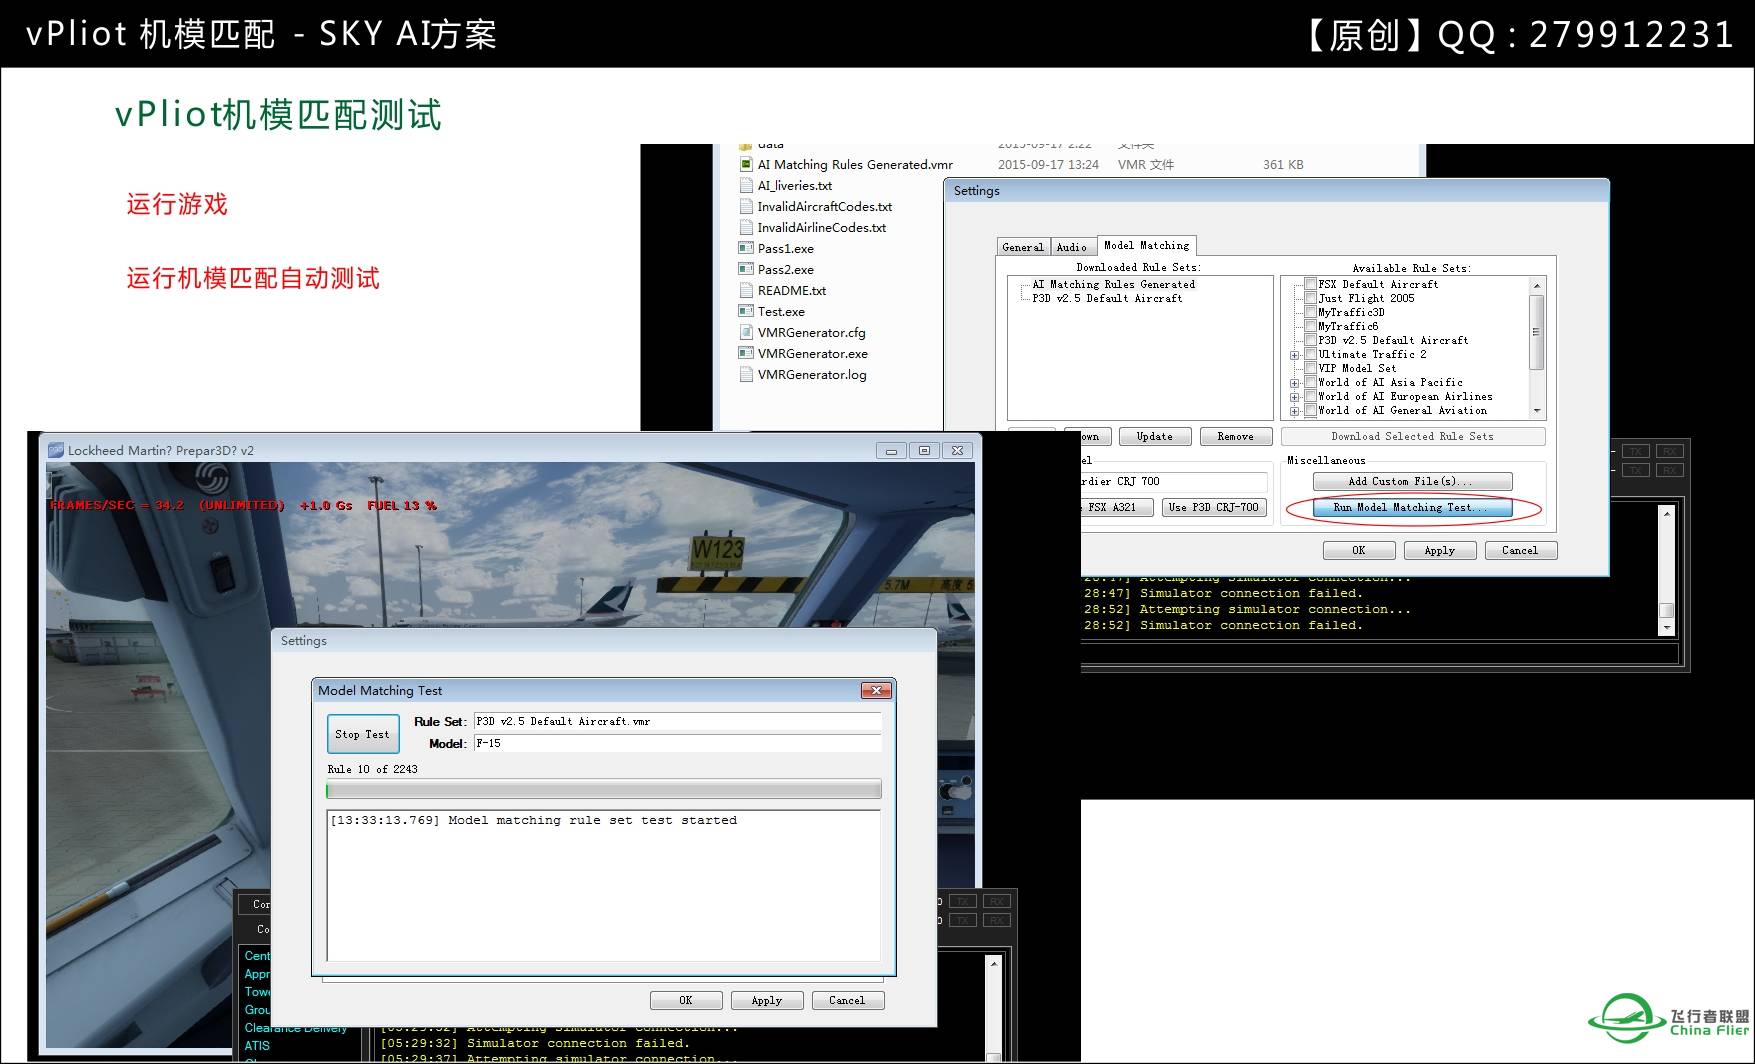Click the Stop Test button
Screen dimensions: 1755x1064
[363, 734]
